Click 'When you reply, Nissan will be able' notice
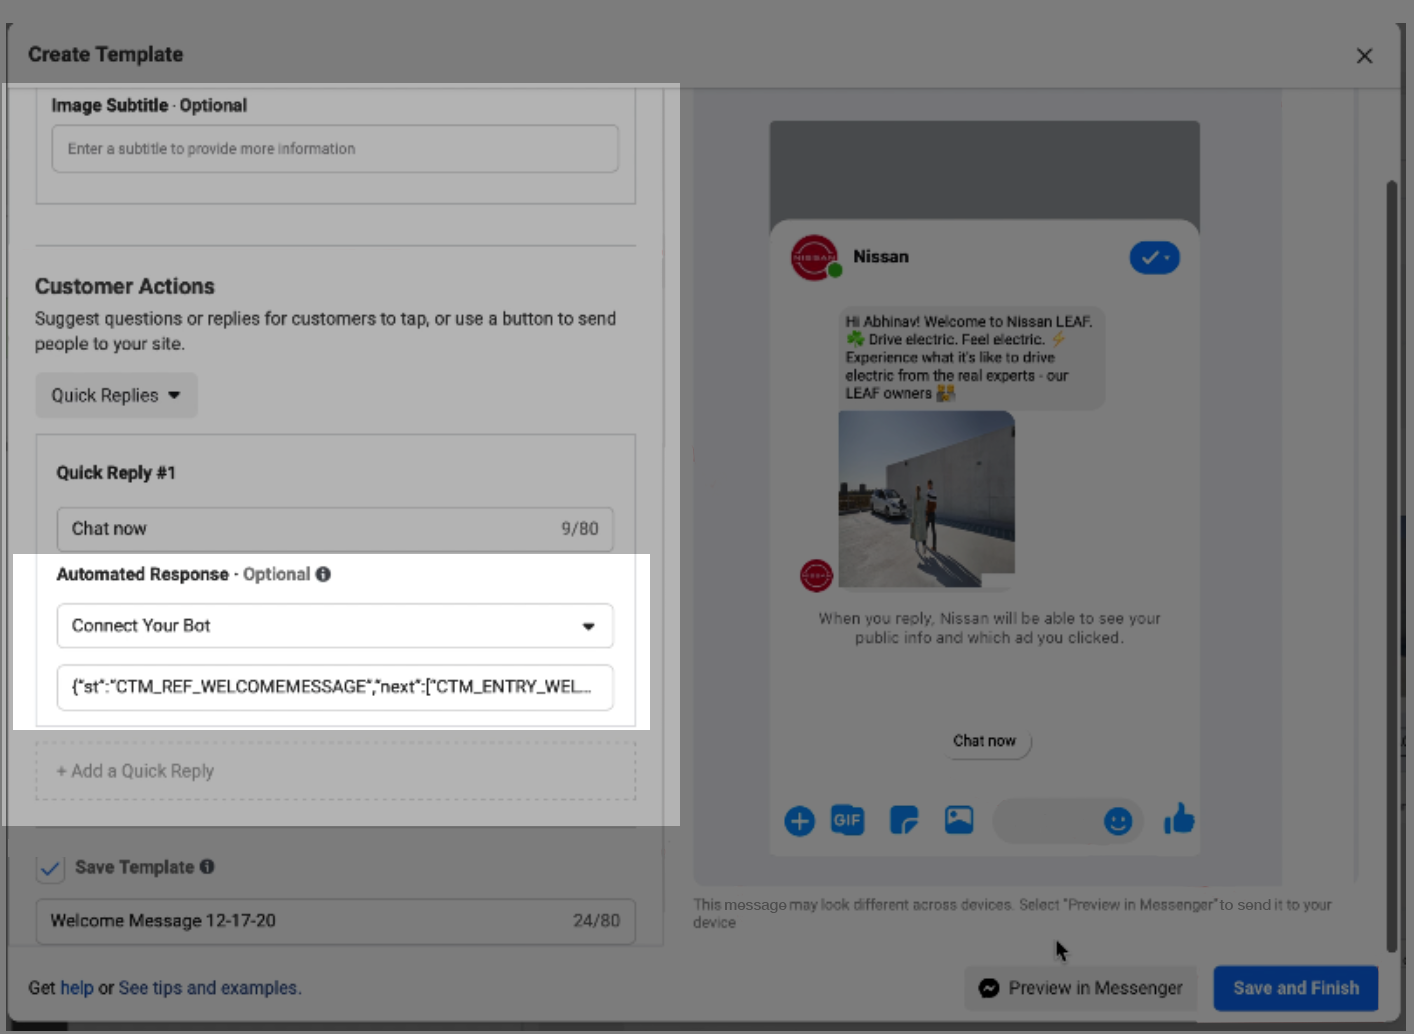This screenshot has height=1034, width=1414. [x=989, y=628]
